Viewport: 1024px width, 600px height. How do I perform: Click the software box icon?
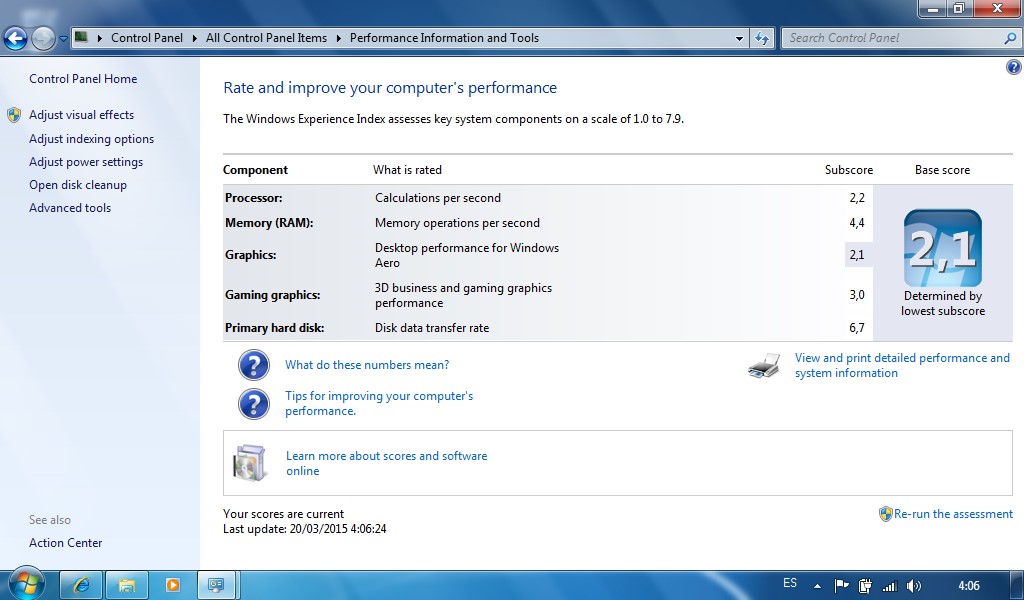tap(250, 462)
